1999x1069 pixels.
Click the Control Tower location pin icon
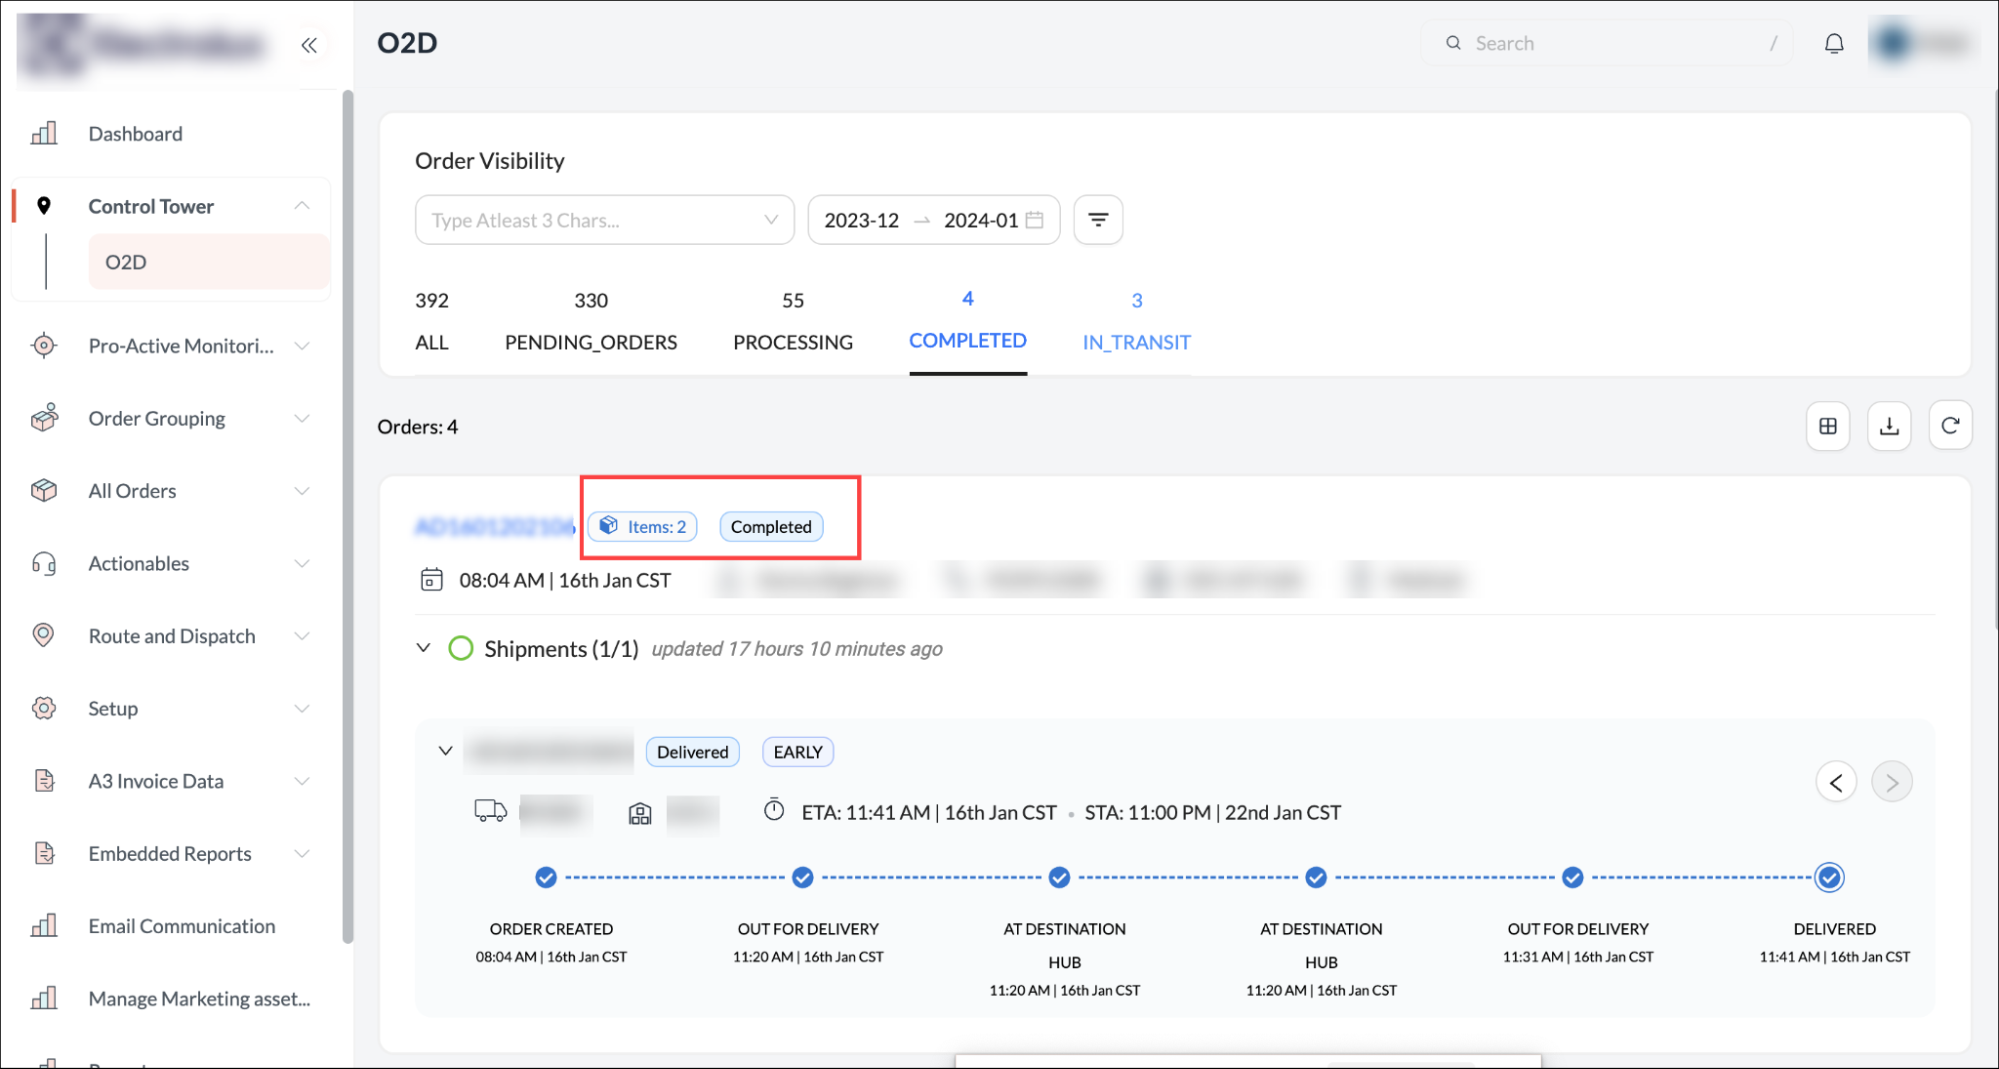[x=44, y=206]
